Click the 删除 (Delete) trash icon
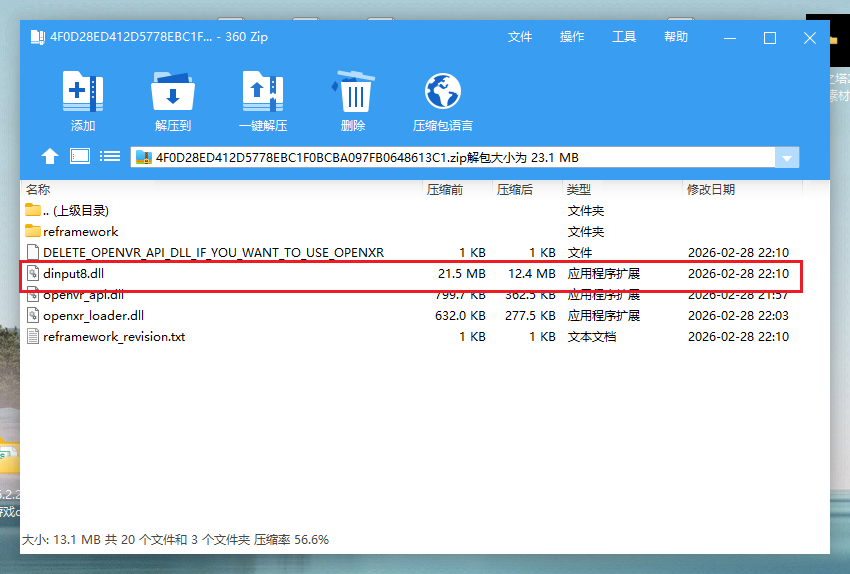Screen dimensions: 850x574 tap(353, 92)
